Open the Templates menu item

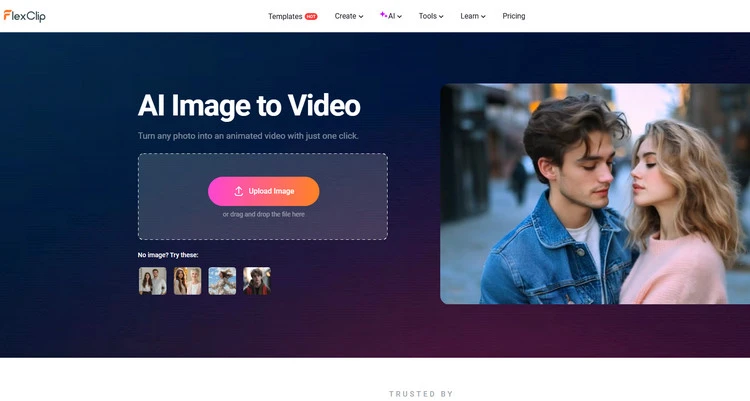tap(285, 16)
